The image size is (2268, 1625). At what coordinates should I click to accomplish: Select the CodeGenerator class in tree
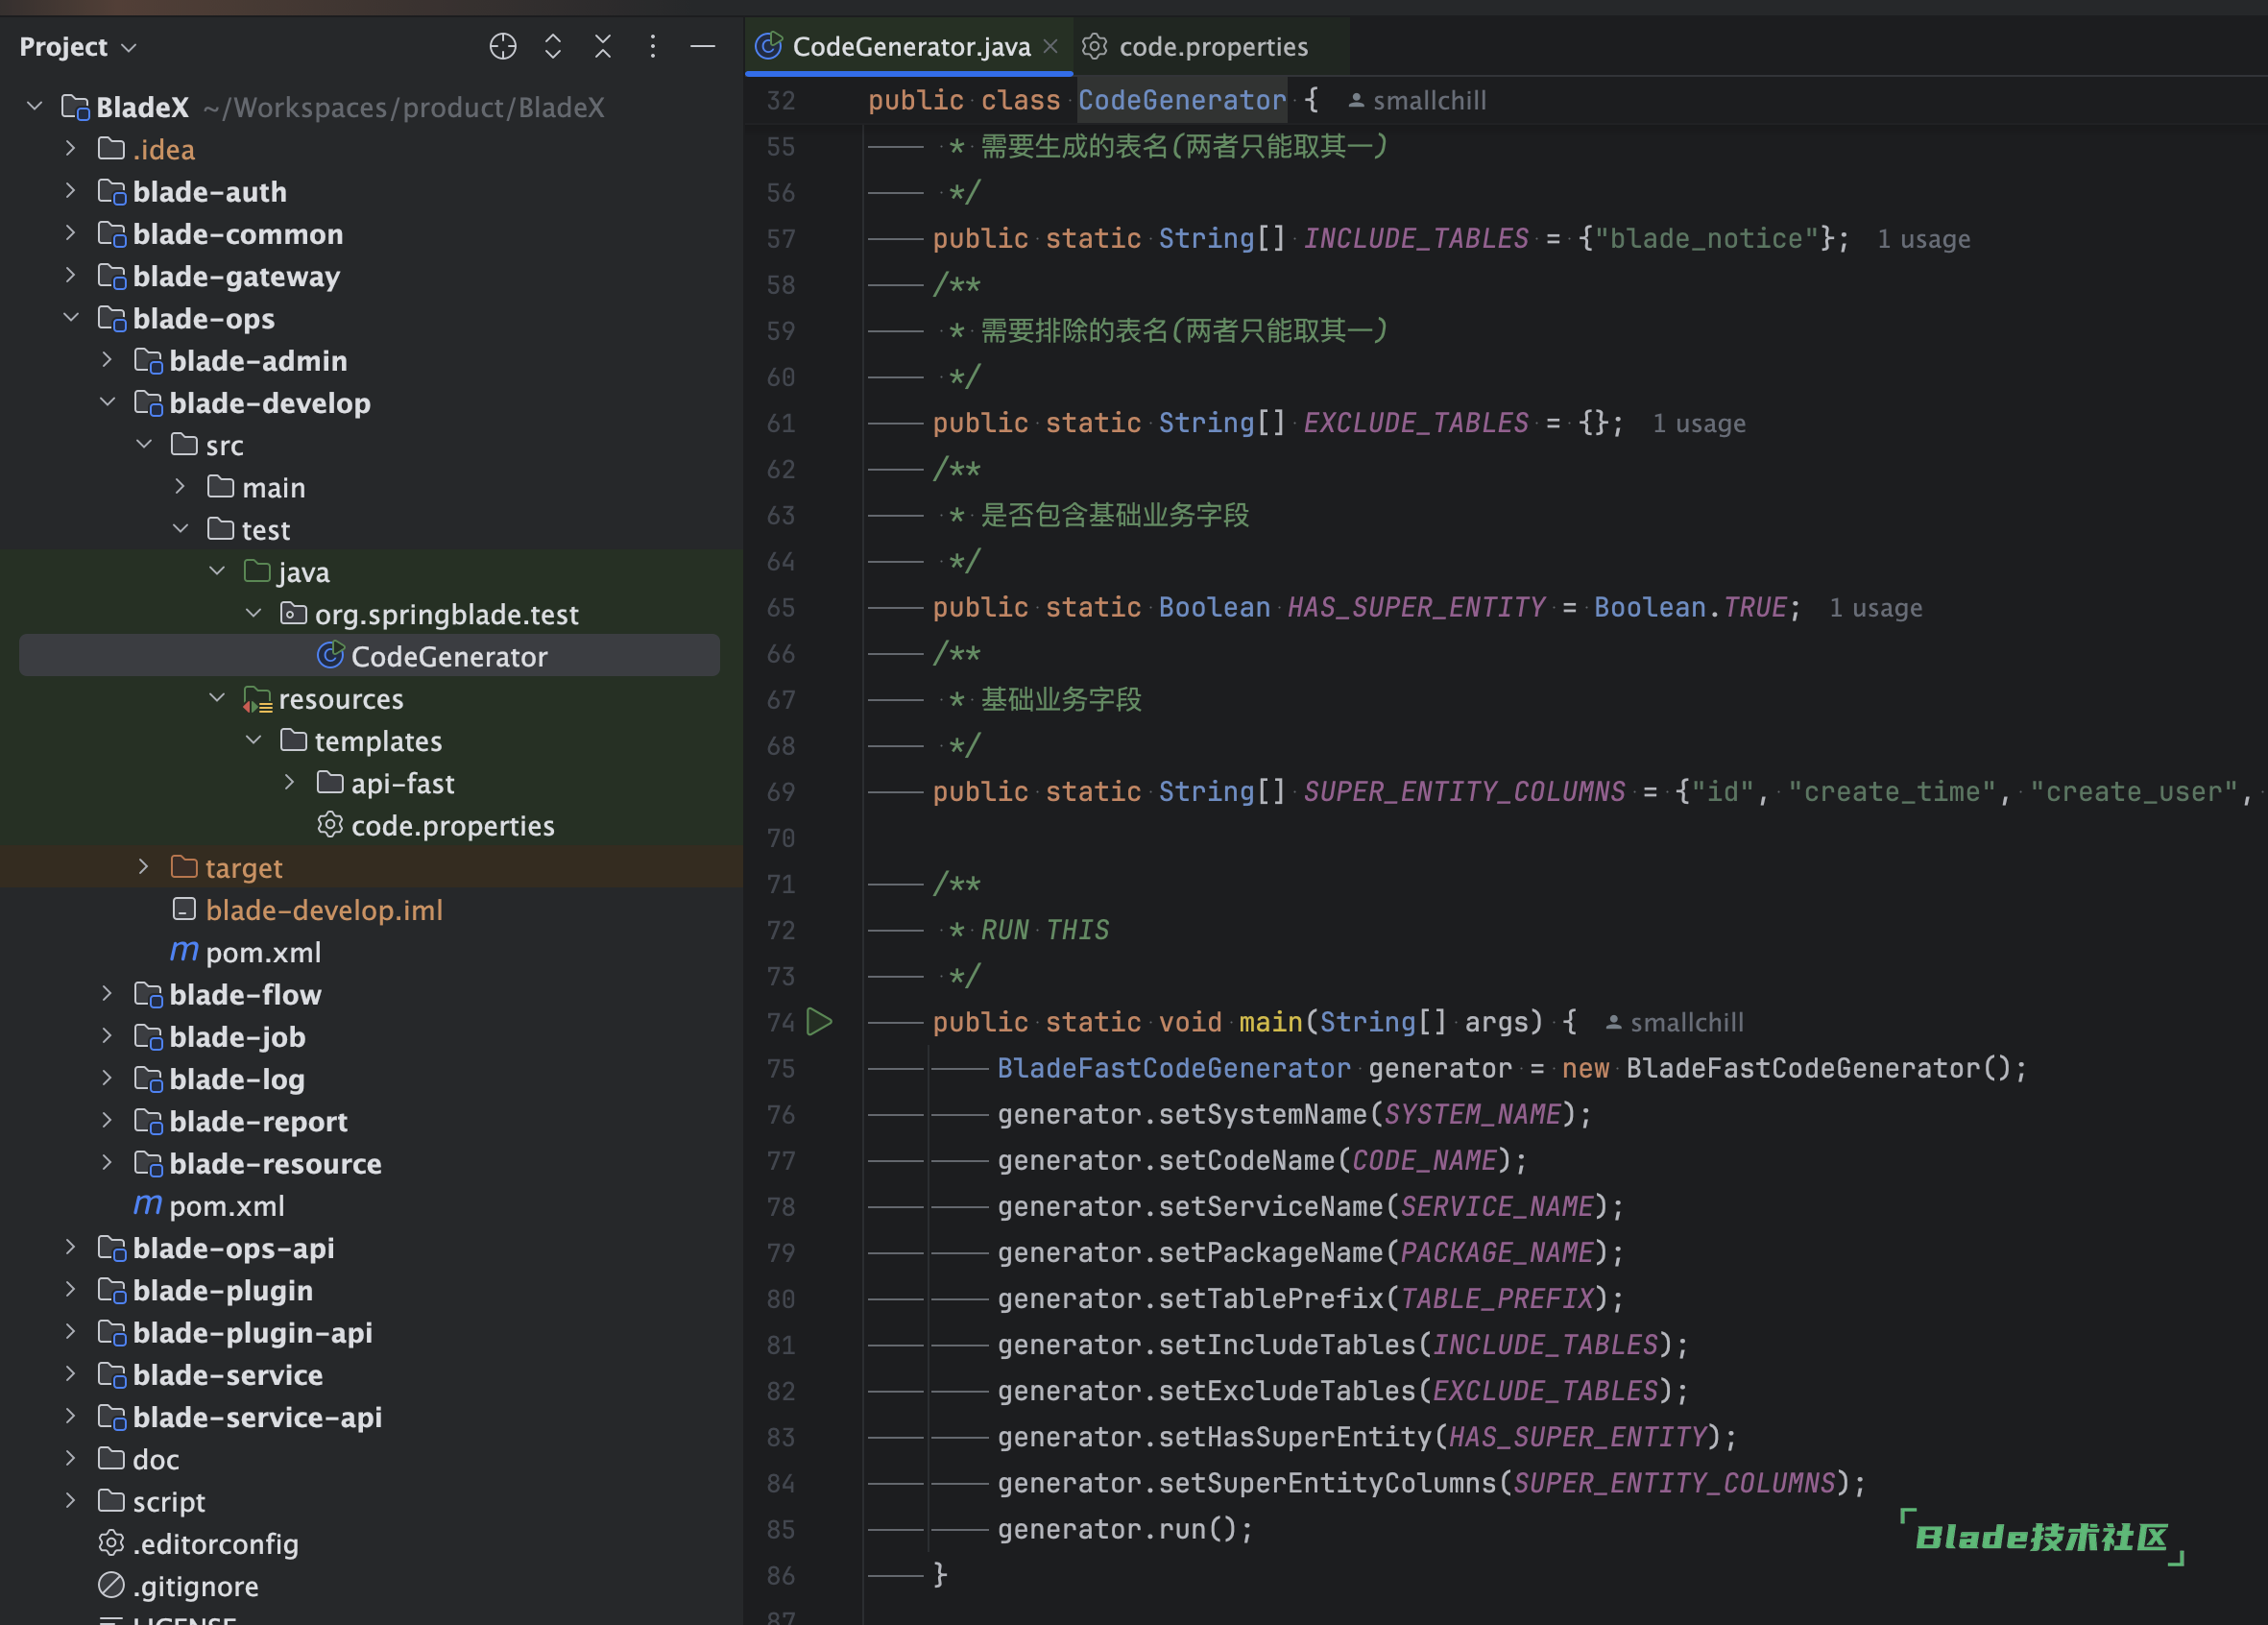[x=431, y=656]
